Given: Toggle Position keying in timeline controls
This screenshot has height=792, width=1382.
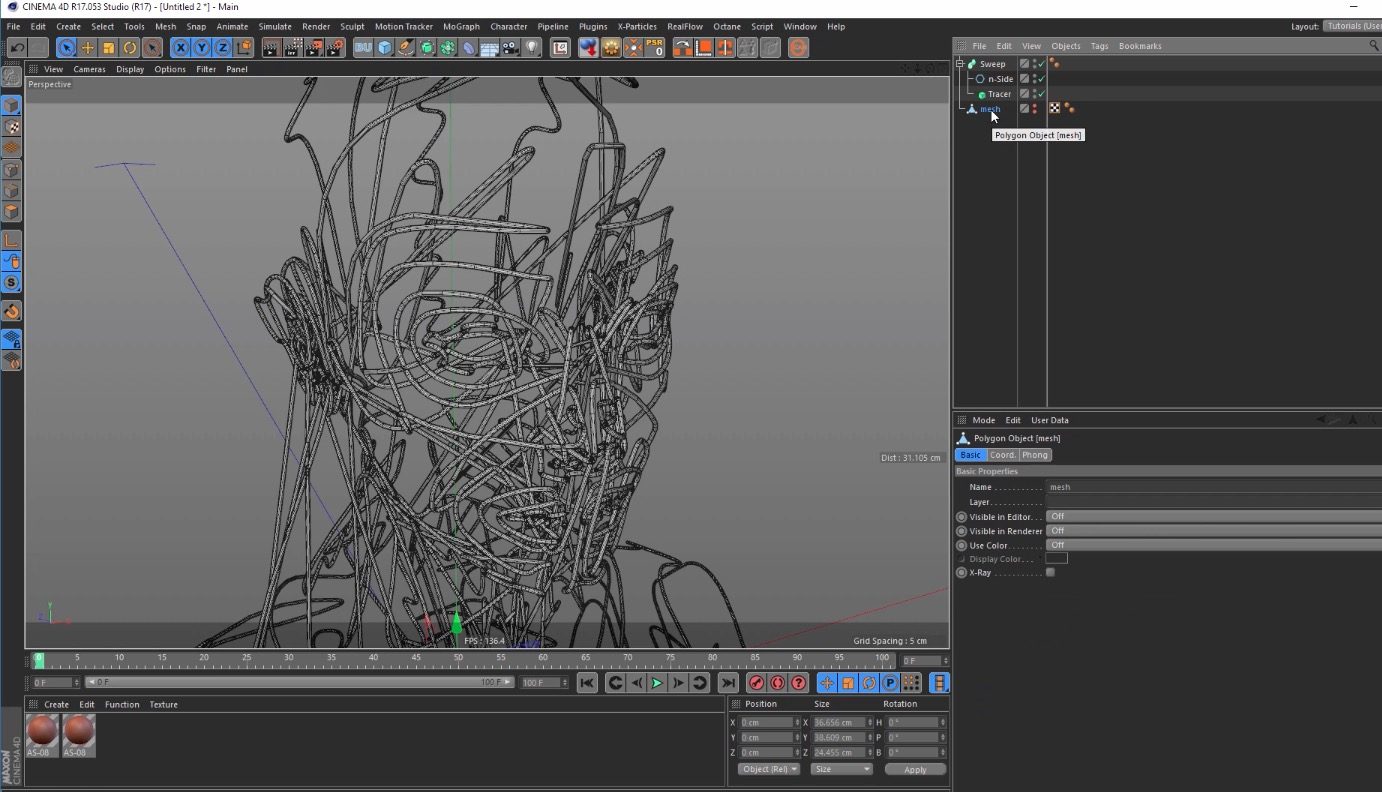Looking at the screenshot, I should tap(827, 683).
